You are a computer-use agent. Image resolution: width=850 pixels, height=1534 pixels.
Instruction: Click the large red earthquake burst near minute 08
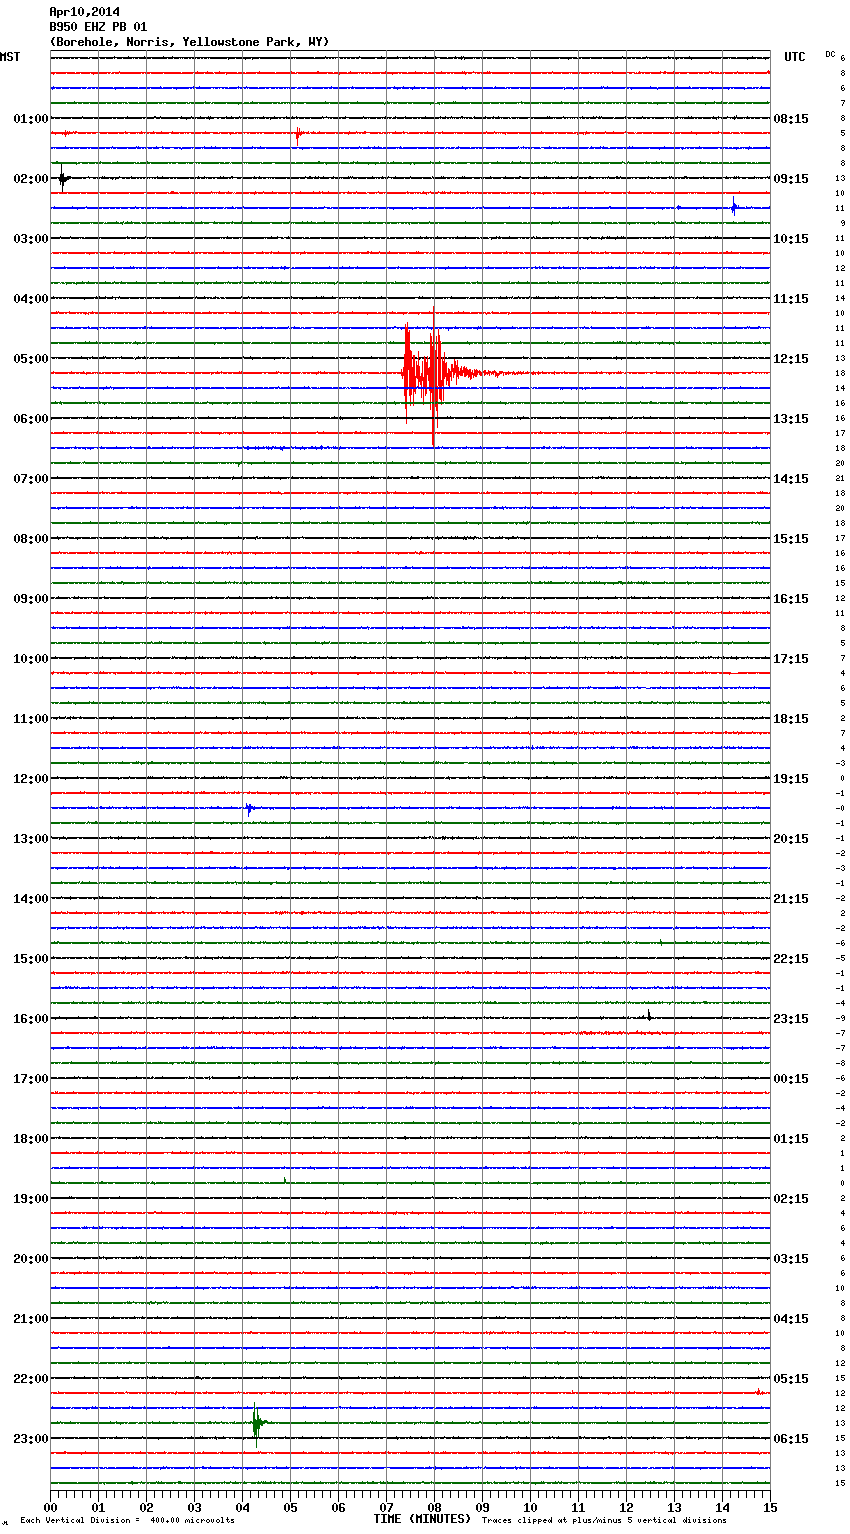pos(435,374)
